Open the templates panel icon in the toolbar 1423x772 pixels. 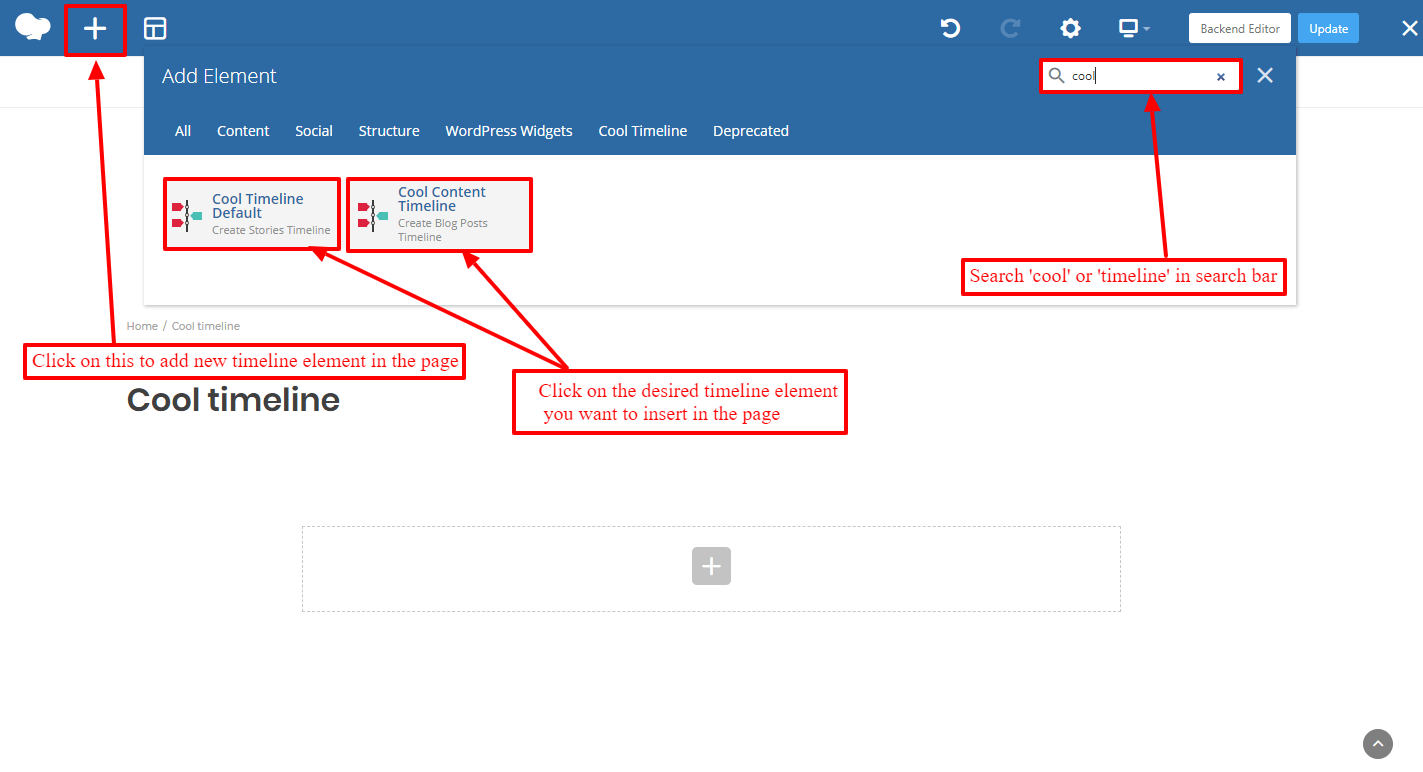pos(155,28)
